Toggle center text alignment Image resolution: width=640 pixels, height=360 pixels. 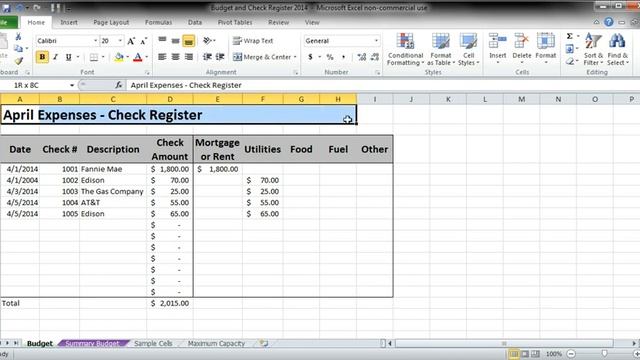[x=176, y=57]
